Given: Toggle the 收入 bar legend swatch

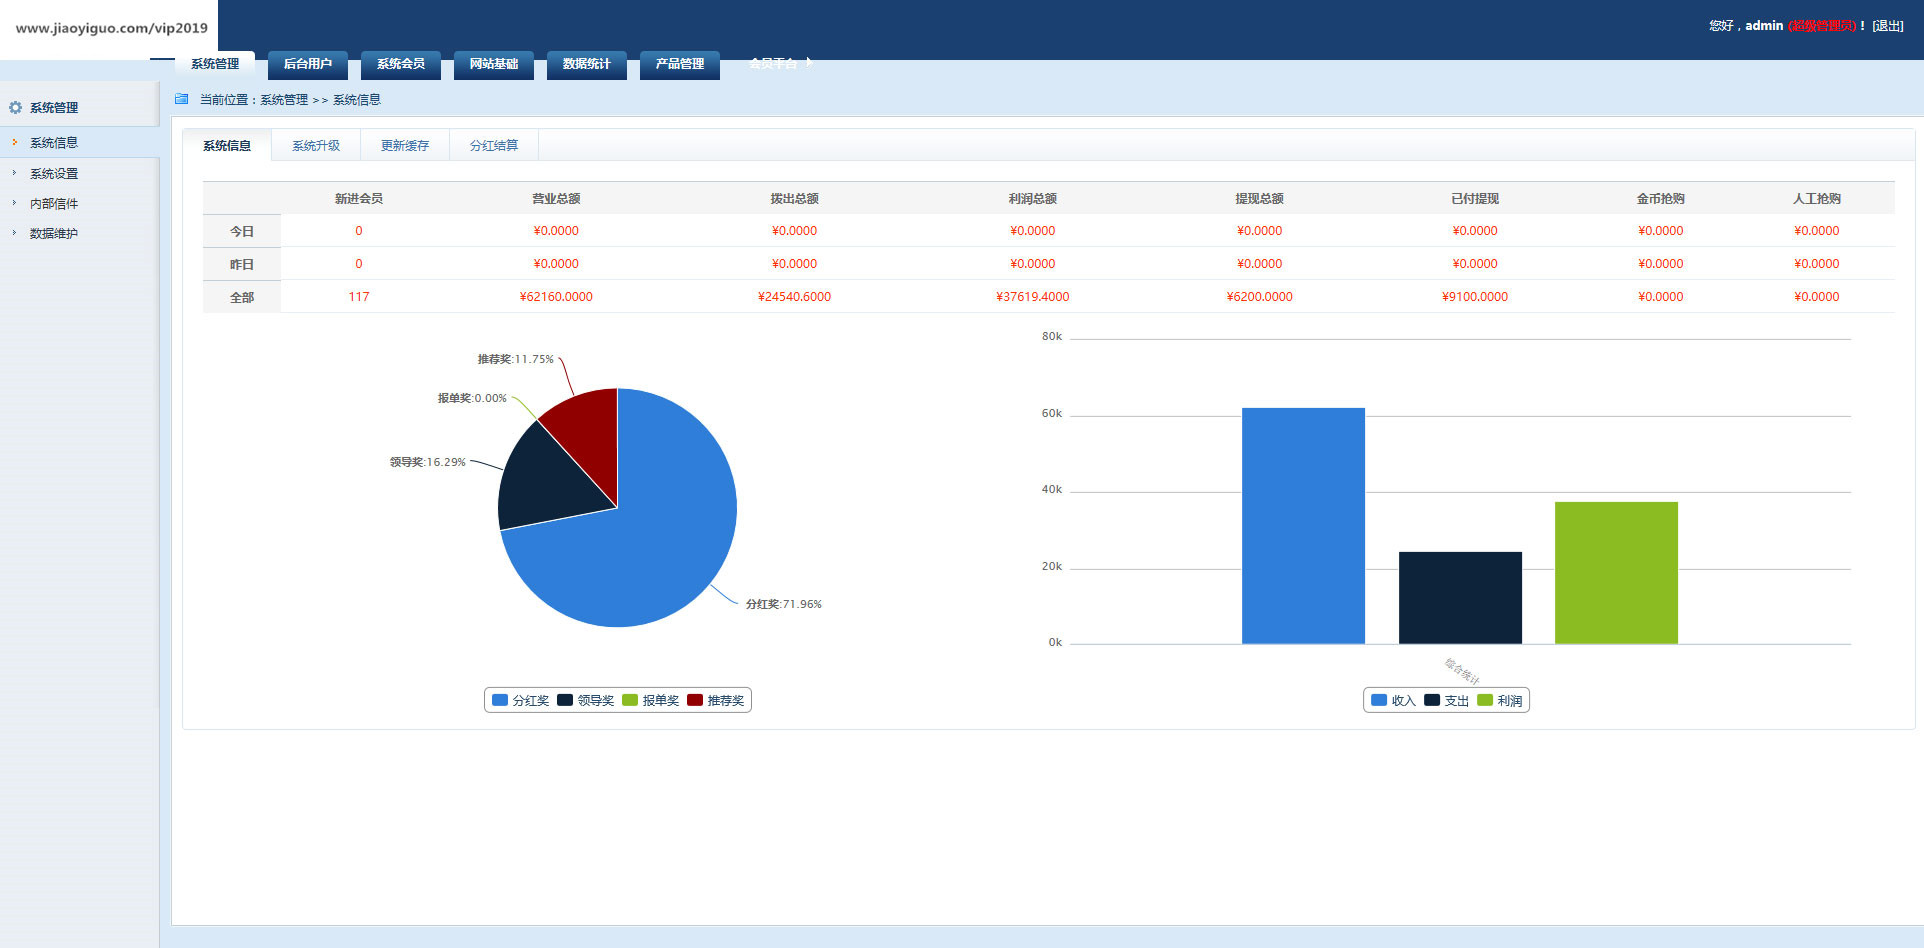Looking at the screenshot, I should (1379, 700).
